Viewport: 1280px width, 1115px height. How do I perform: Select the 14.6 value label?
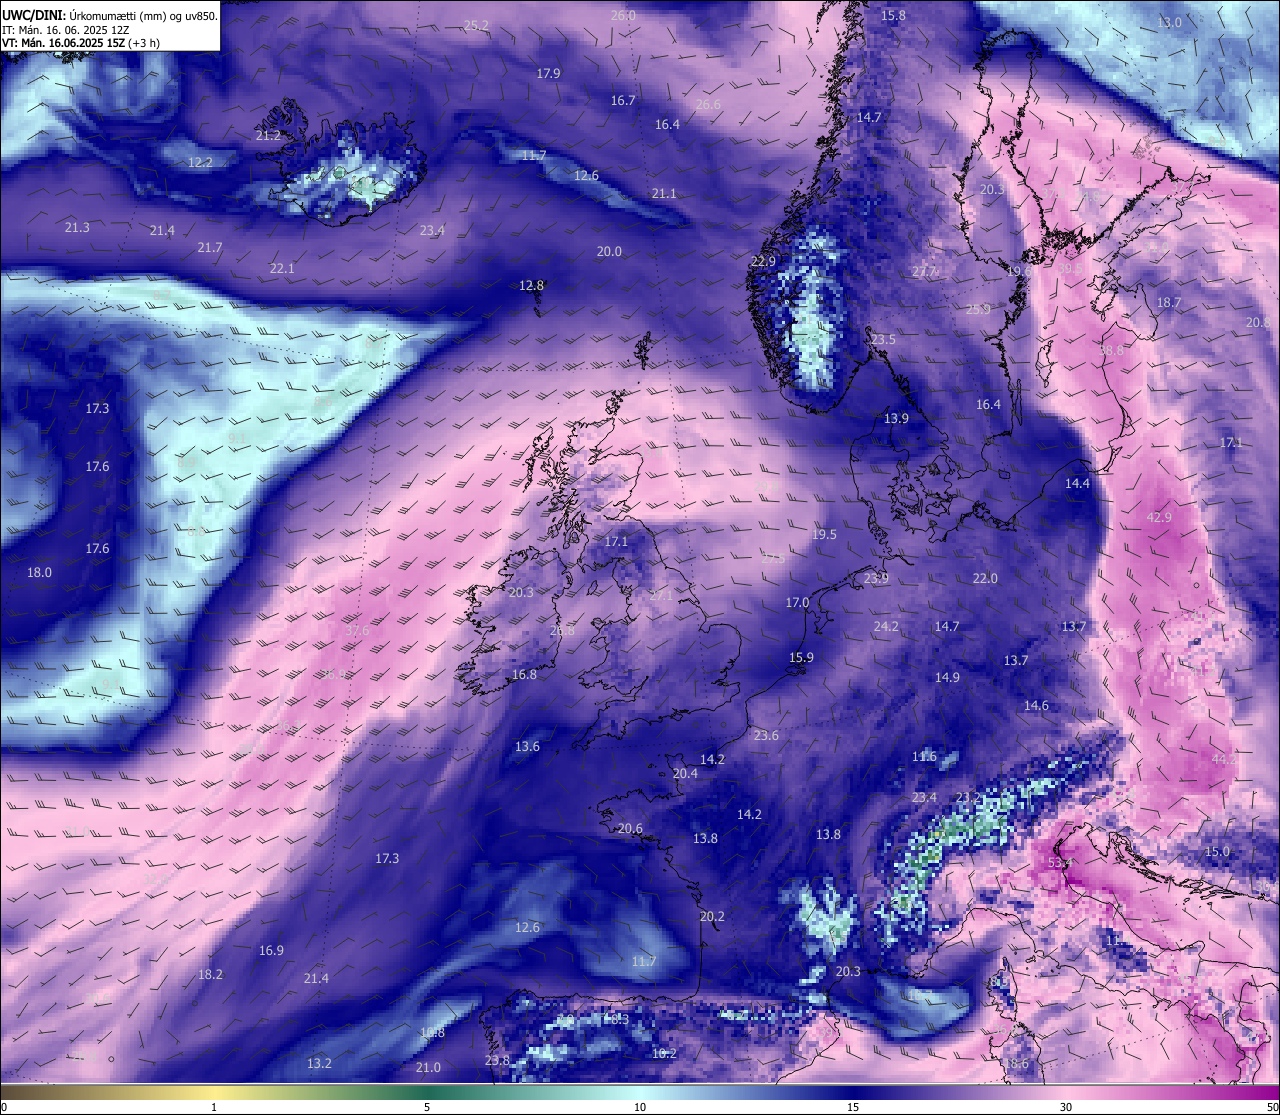1036,705
